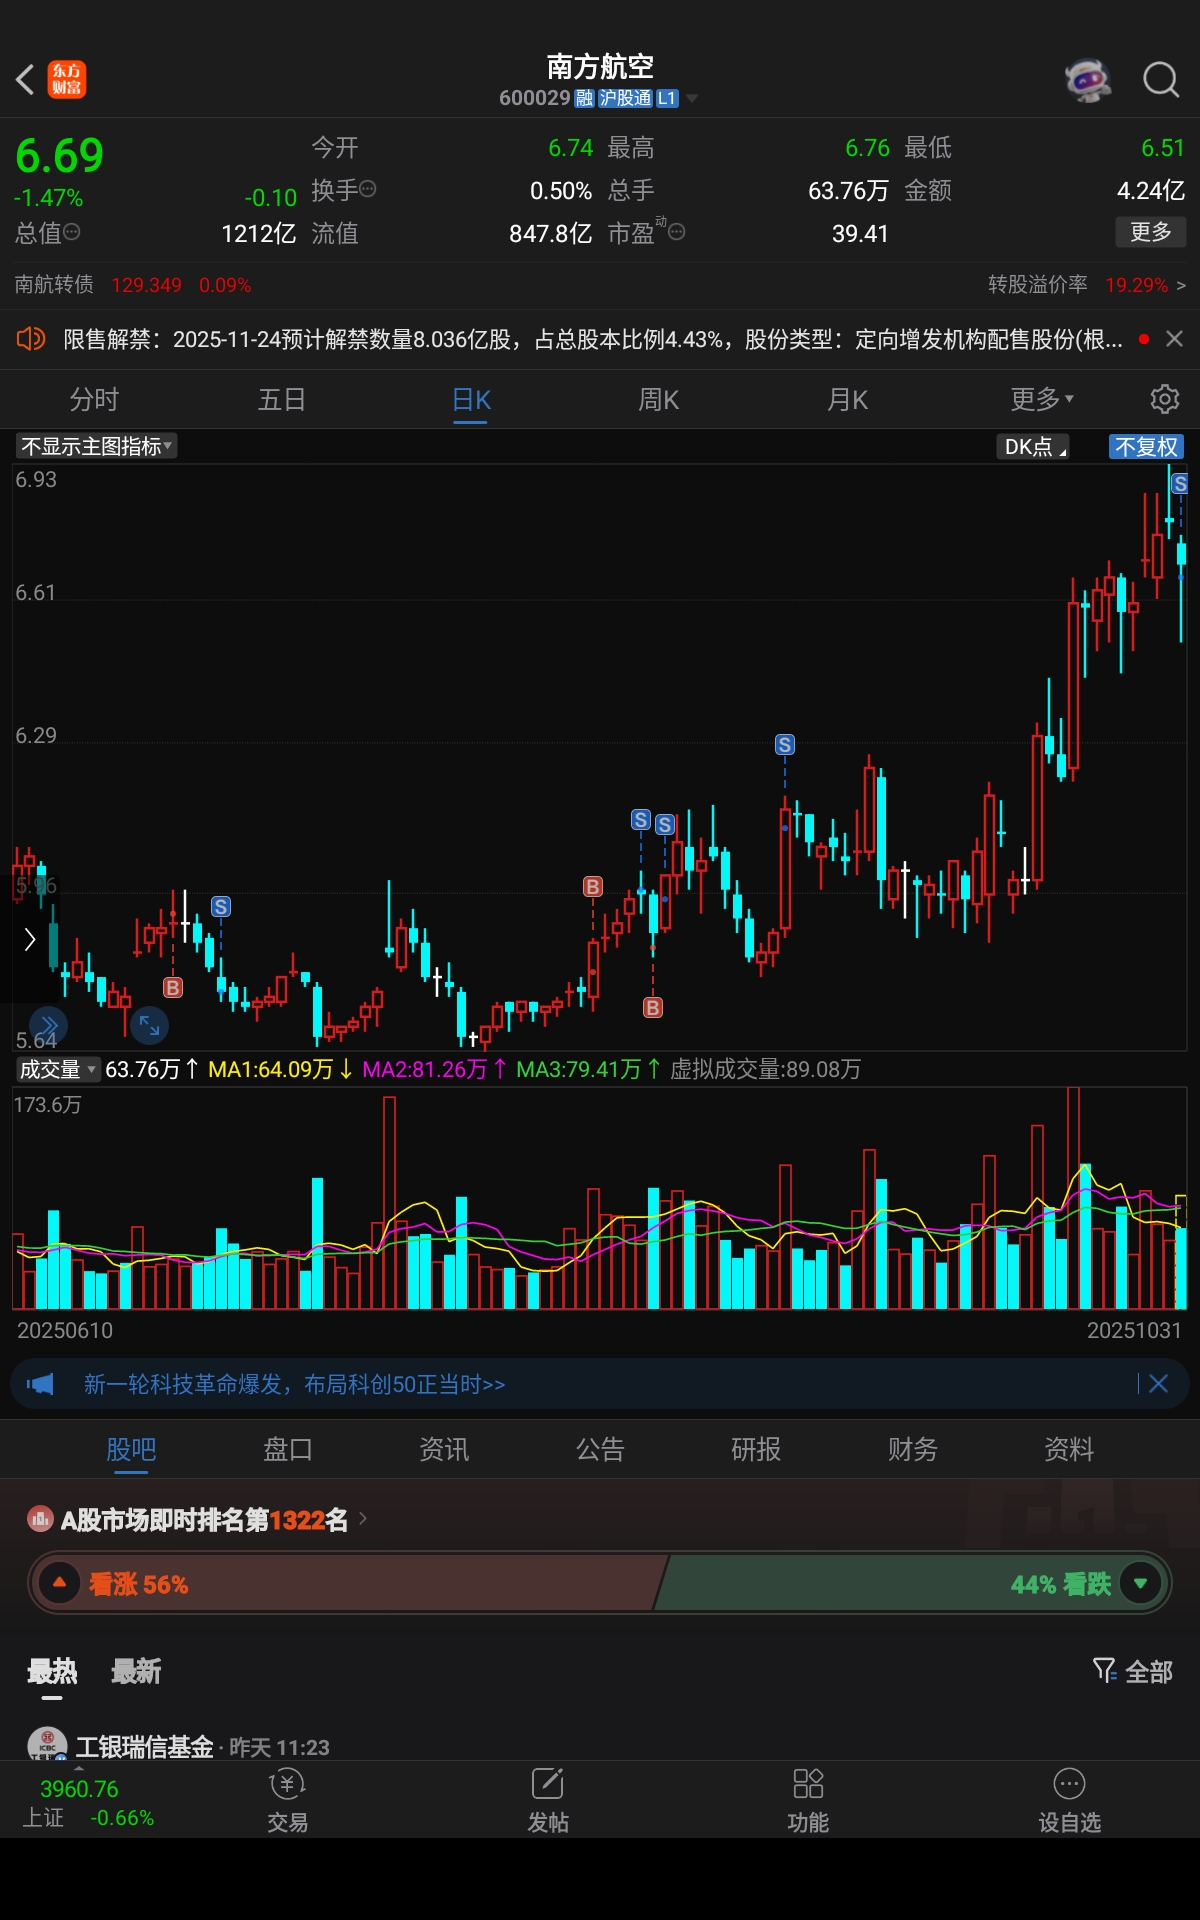1200x1920 pixels.
Task: Tap the fullscreen chart icon
Action: click(150, 1025)
